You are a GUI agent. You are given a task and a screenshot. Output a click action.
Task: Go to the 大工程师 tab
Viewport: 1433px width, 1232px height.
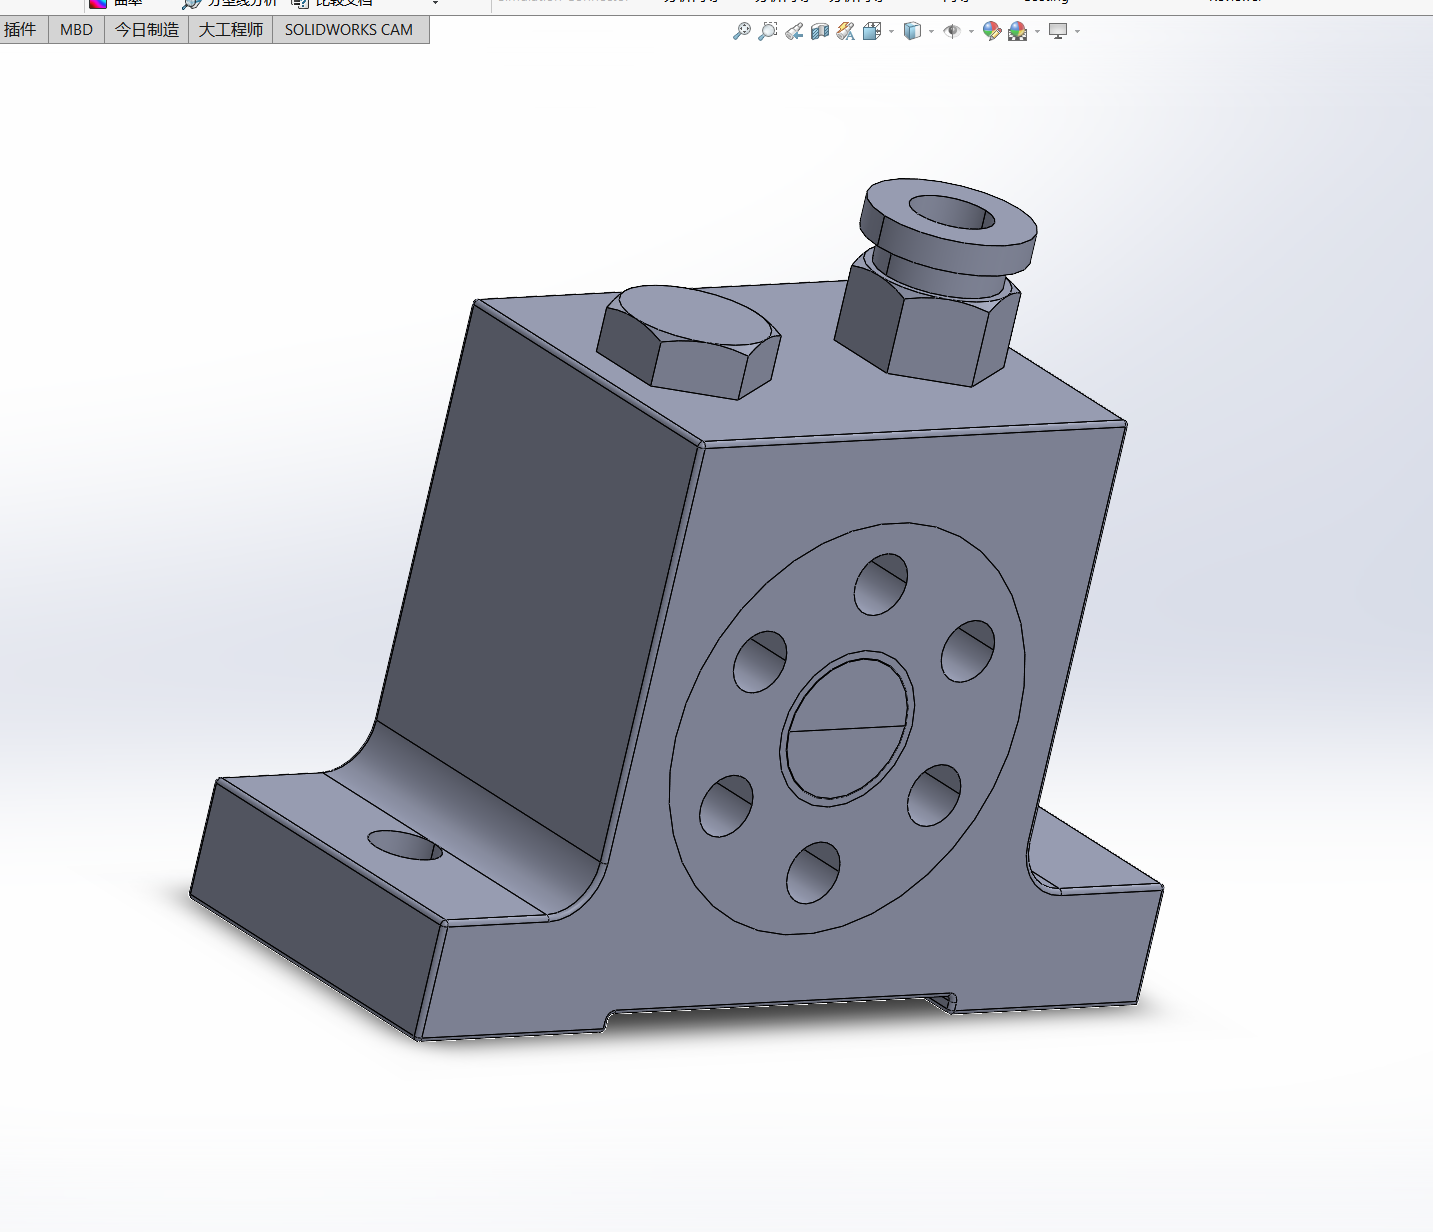tap(231, 30)
